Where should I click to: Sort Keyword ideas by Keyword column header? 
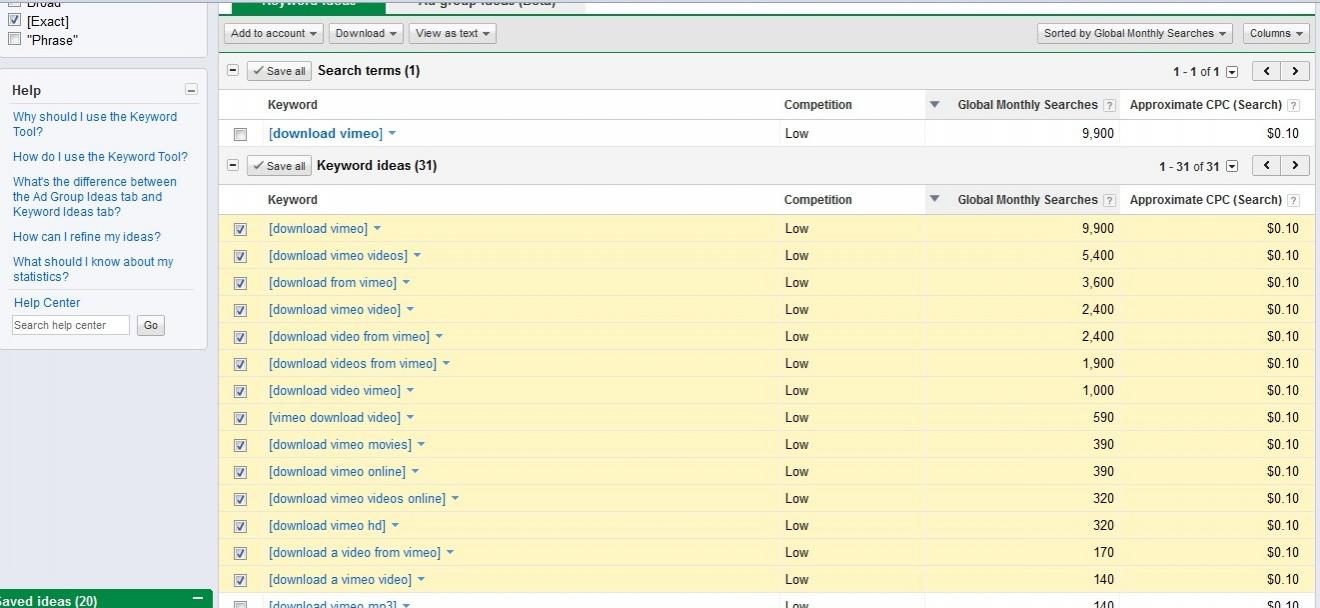pos(292,200)
